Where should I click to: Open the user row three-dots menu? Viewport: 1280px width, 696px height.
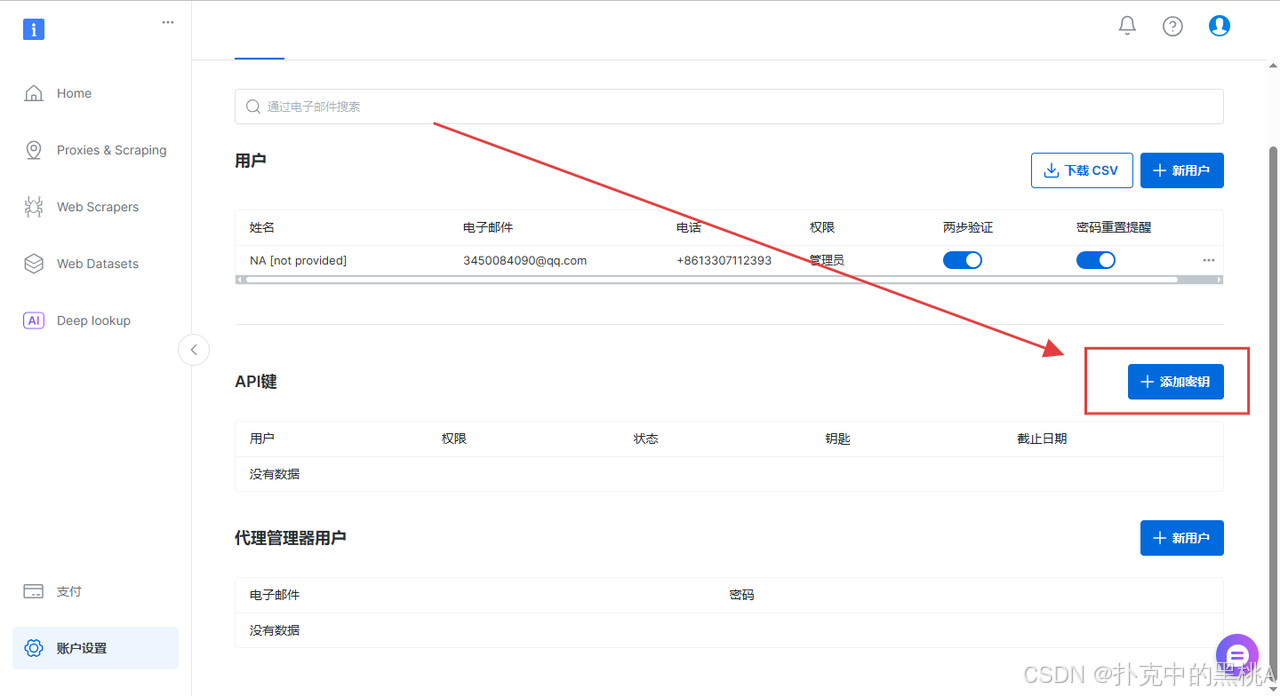click(1209, 260)
